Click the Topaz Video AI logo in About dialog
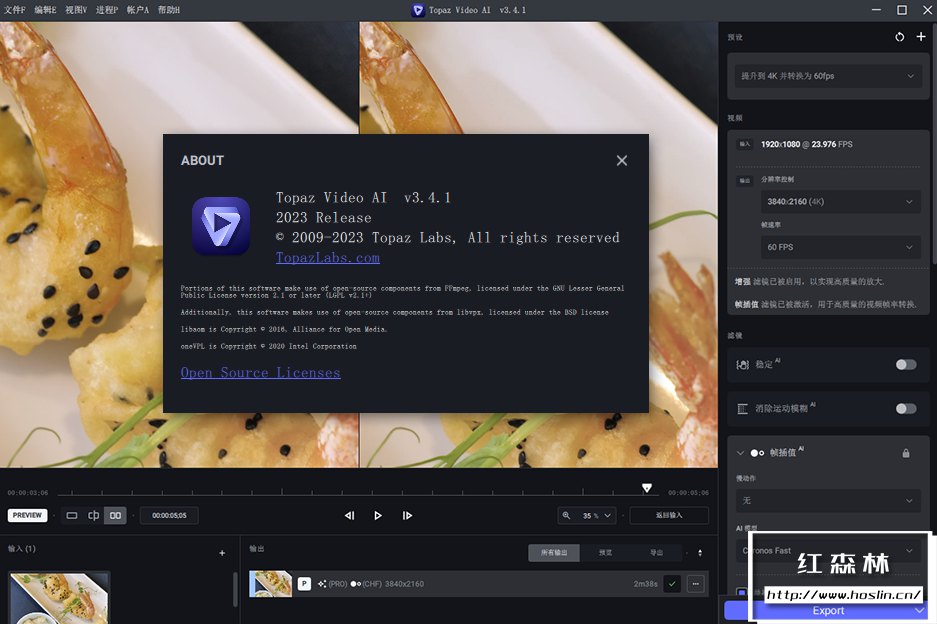The width and height of the screenshot is (937, 624). [x=221, y=226]
